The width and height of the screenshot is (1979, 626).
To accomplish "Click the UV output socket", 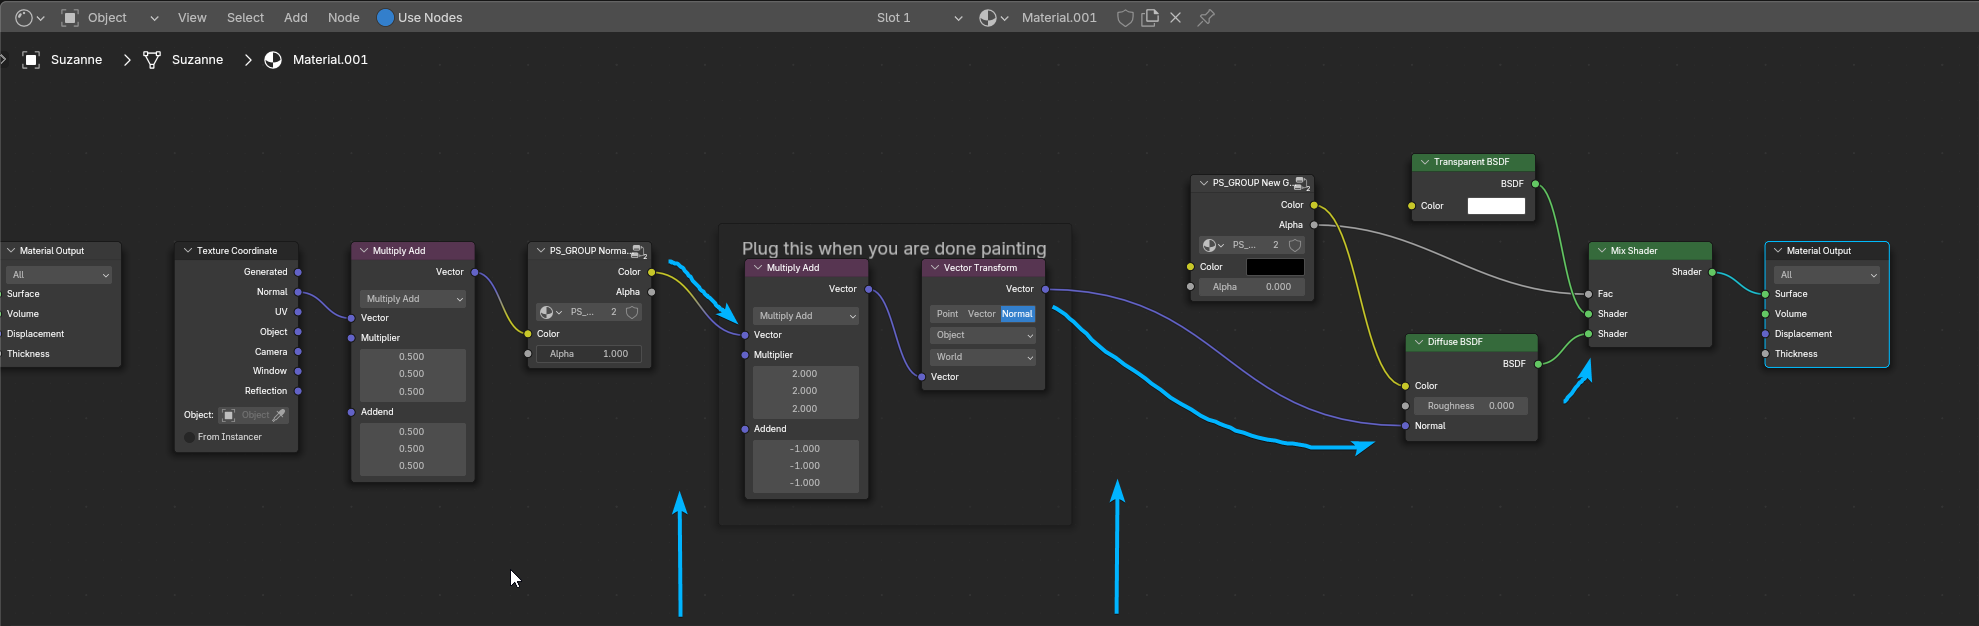I will 298,312.
